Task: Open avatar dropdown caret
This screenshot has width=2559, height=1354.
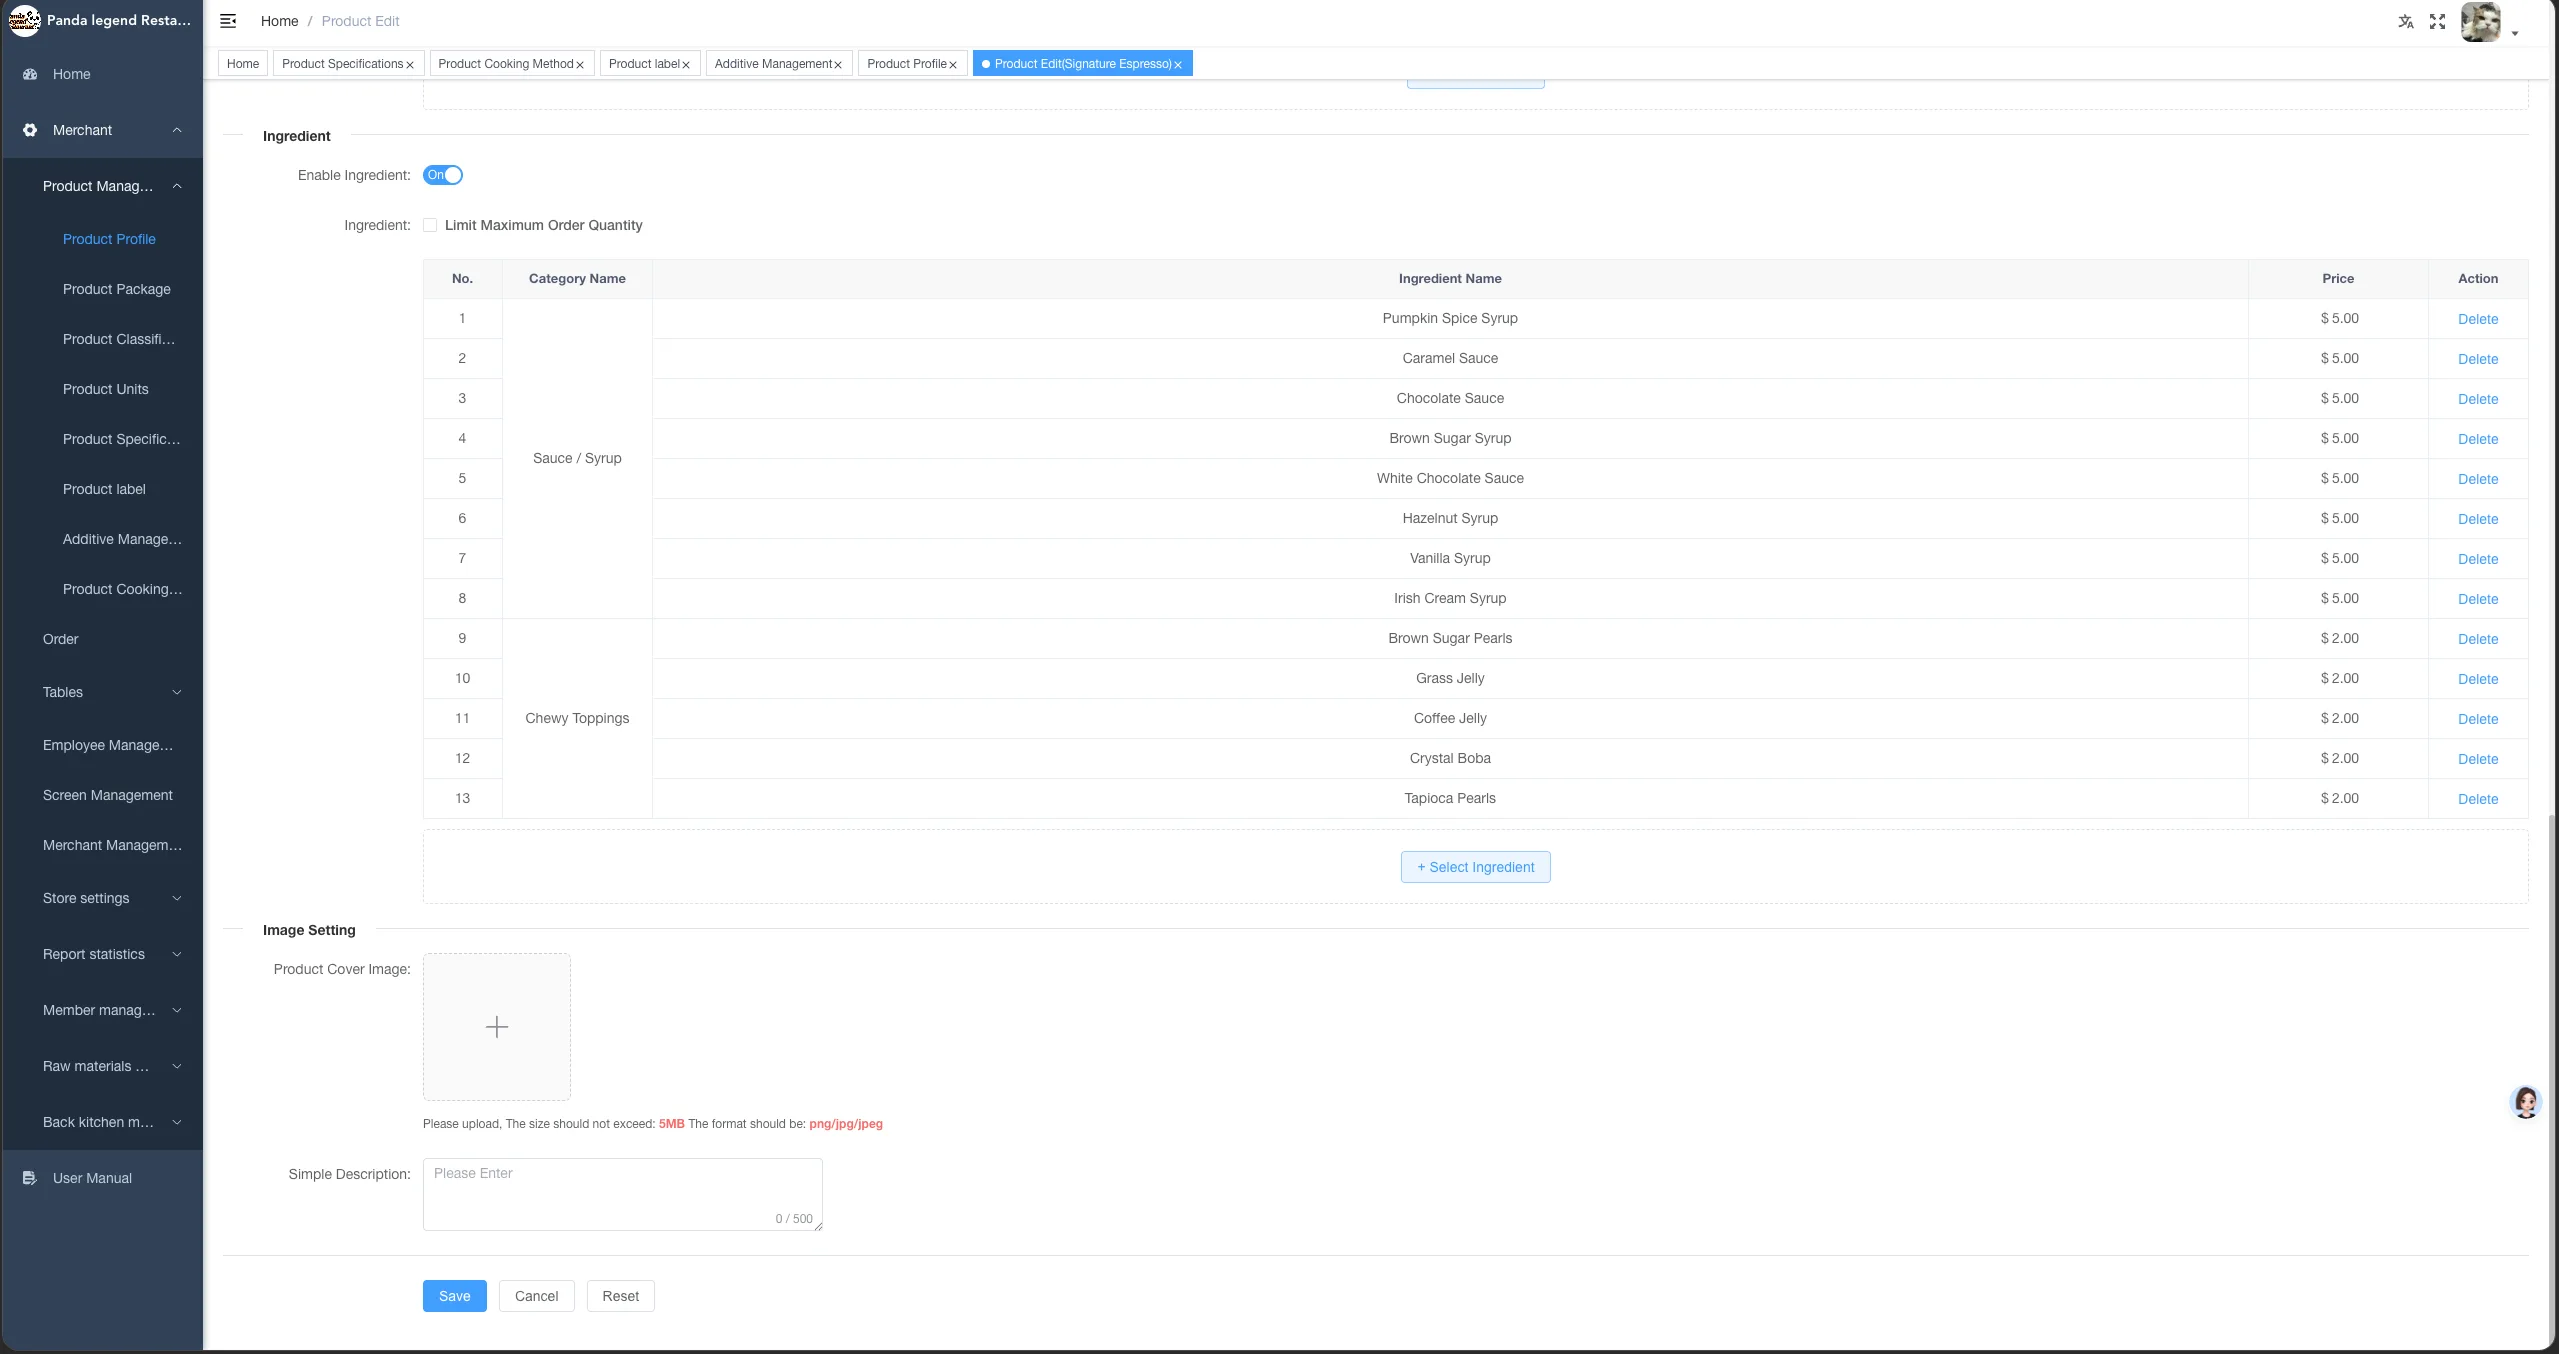Action: [2515, 34]
